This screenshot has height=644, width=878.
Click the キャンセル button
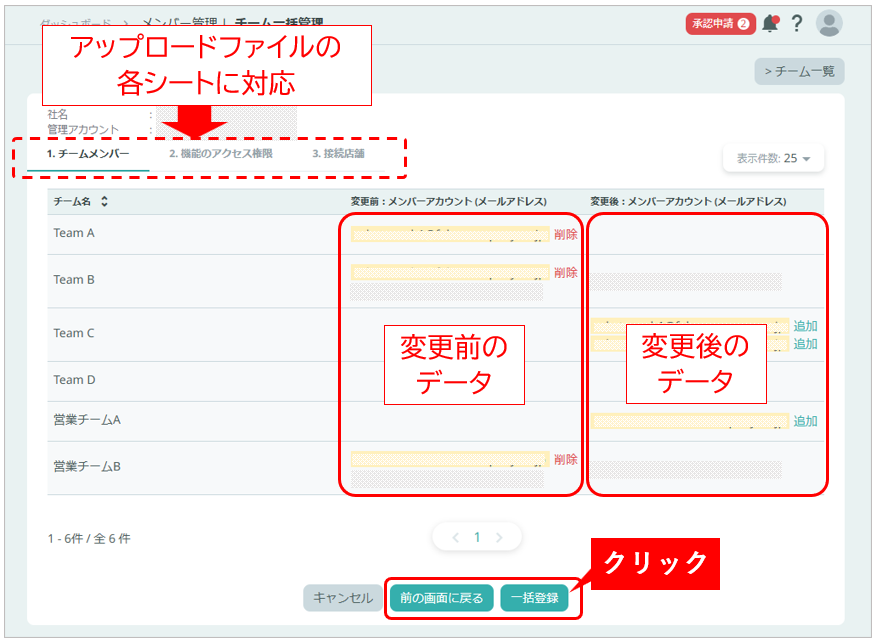tap(343, 598)
